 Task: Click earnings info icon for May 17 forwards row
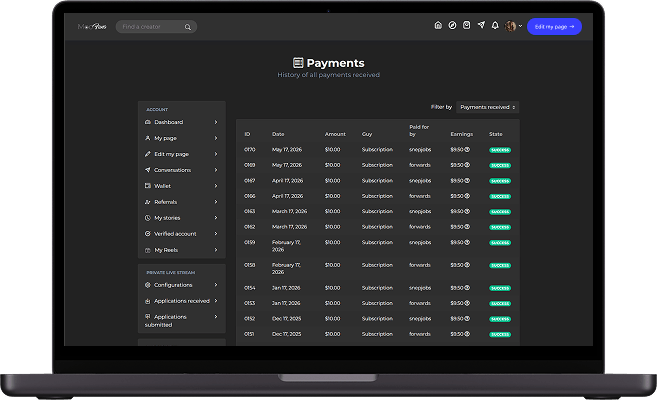coord(467,165)
